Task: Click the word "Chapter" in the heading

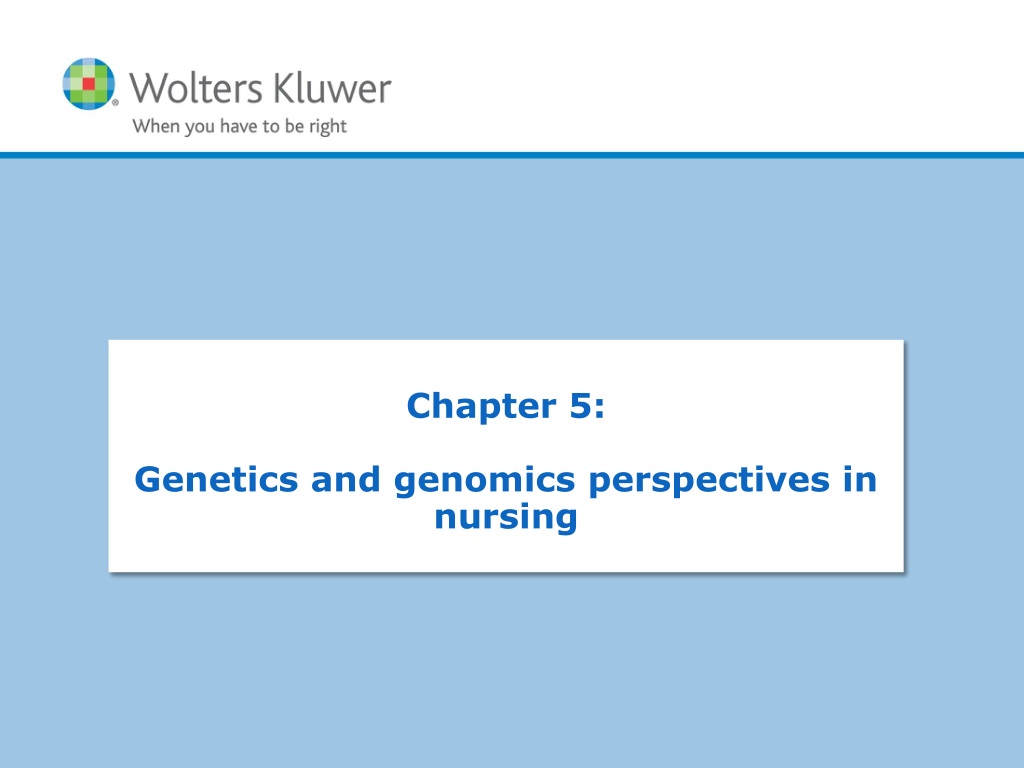Action: [x=481, y=406]
